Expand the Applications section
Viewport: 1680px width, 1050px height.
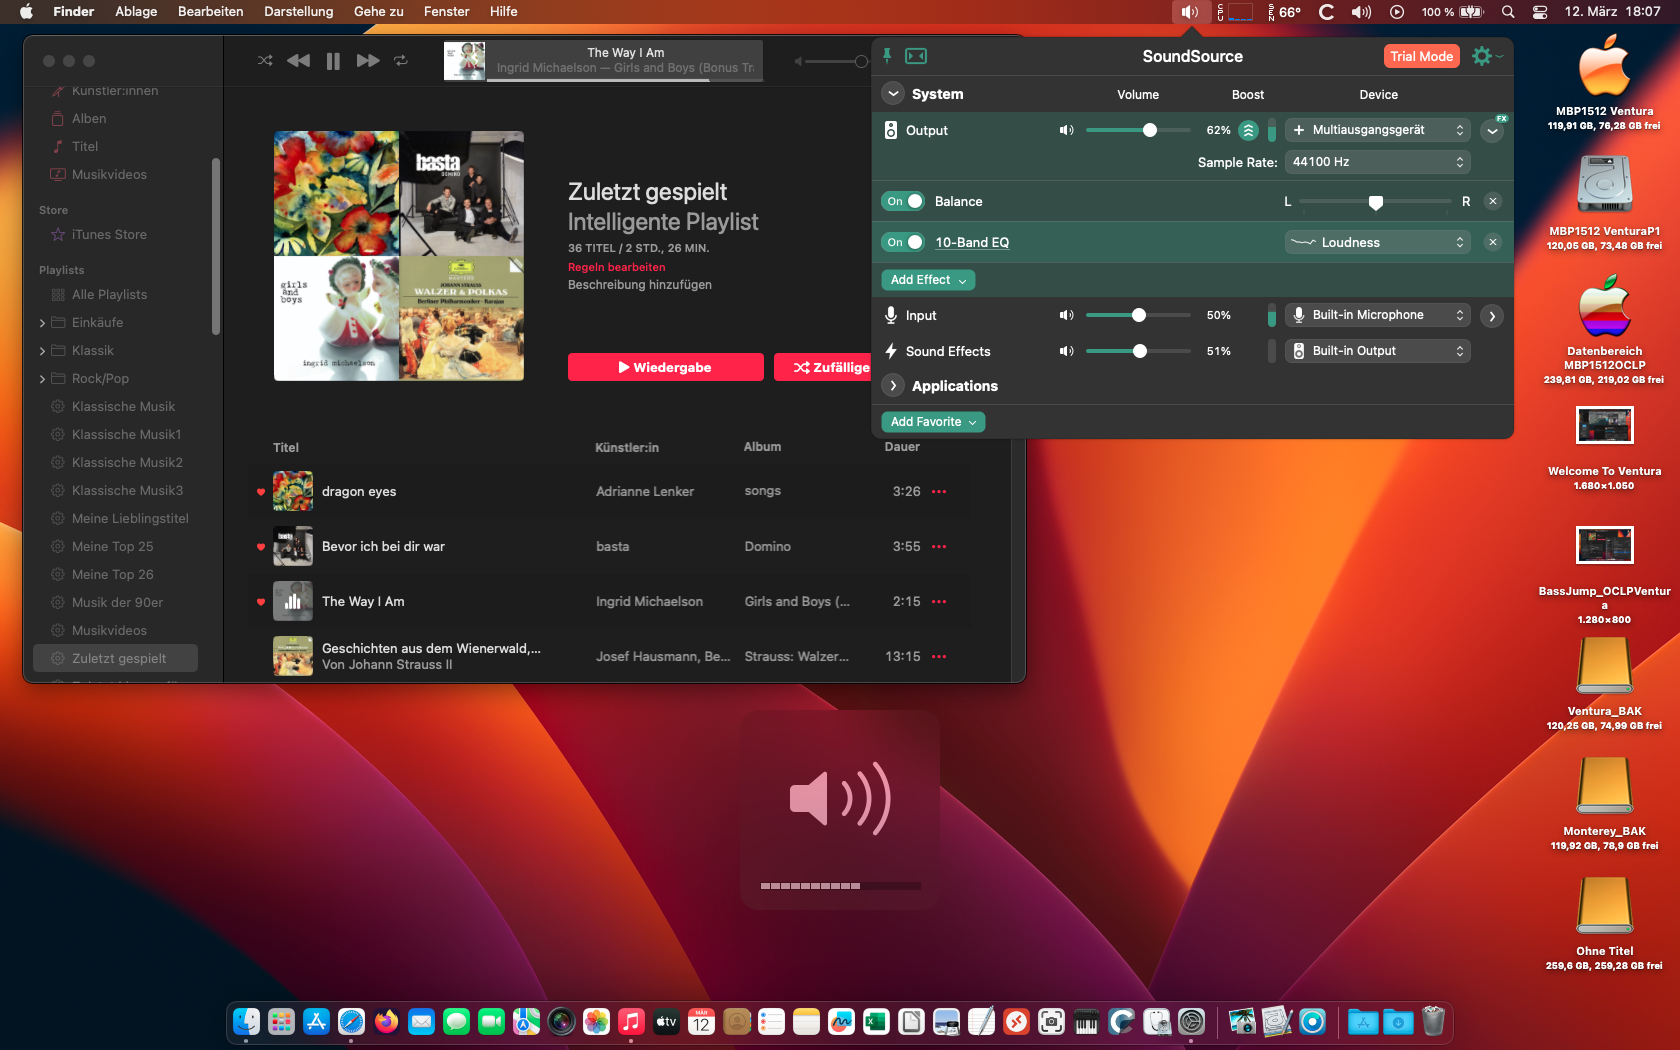pyautogui.click(x=893, y=386)
